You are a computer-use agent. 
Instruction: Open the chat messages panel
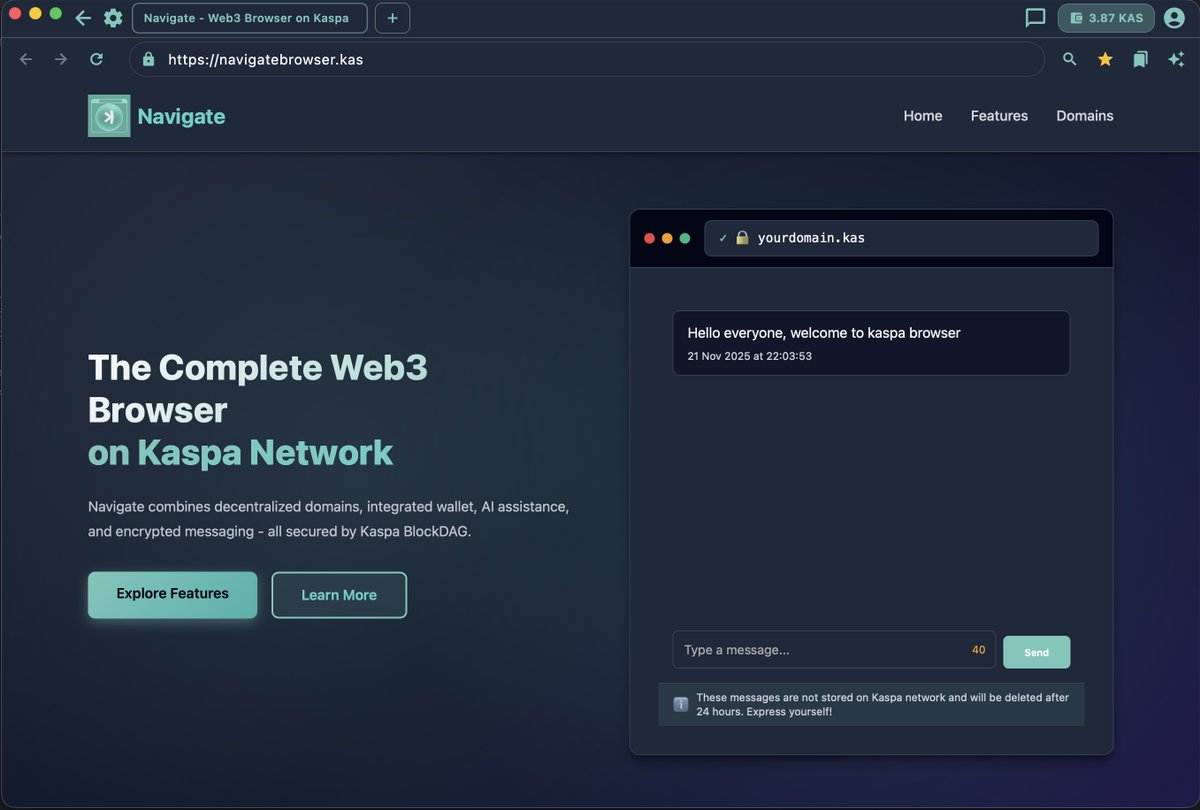coord(1035,18)
